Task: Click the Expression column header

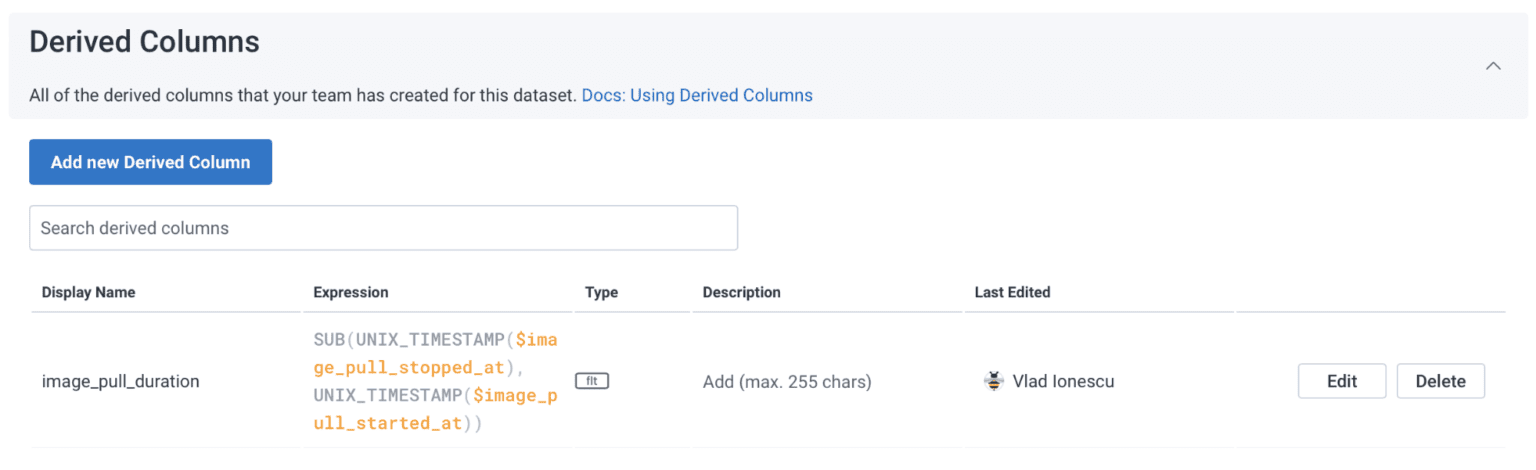Action: click(x=350, y=293)
